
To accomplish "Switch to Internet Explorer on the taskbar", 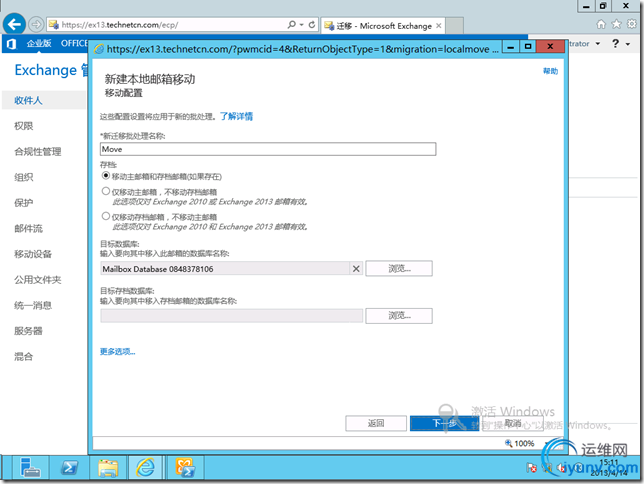I will [146, 468].
